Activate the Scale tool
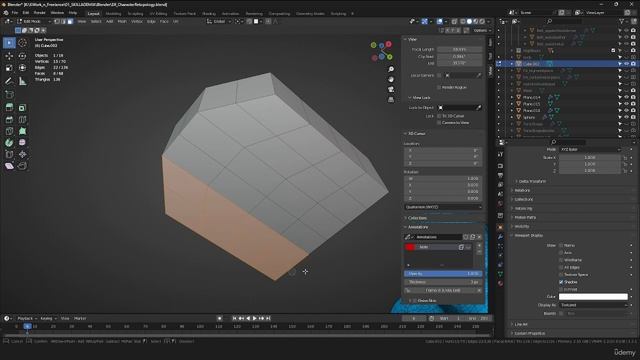This screenshot has height=360, width=640. 9,68
